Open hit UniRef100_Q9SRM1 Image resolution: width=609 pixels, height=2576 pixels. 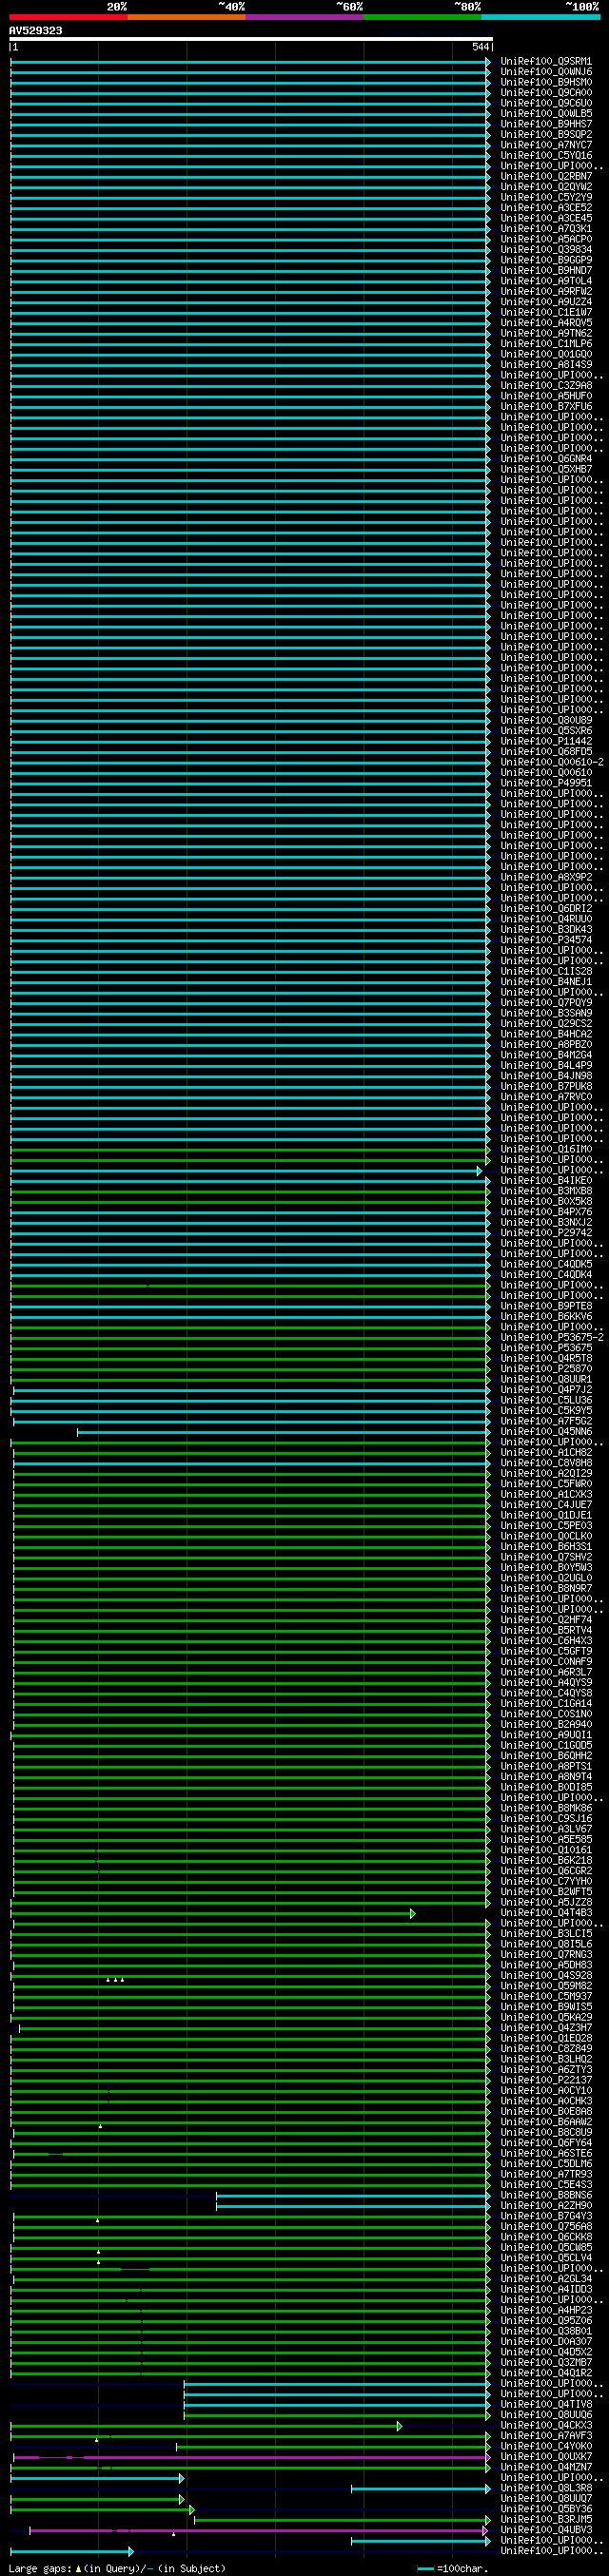(x=546, y=62)
